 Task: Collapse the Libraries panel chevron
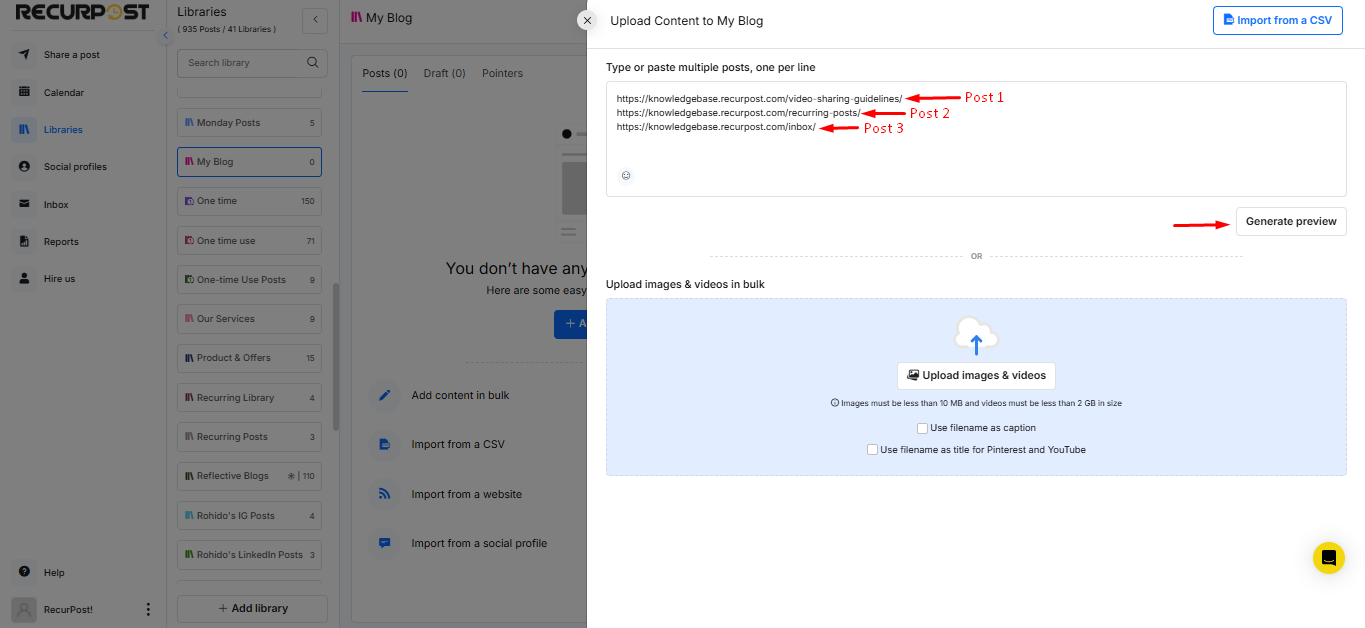pos(315,19)
